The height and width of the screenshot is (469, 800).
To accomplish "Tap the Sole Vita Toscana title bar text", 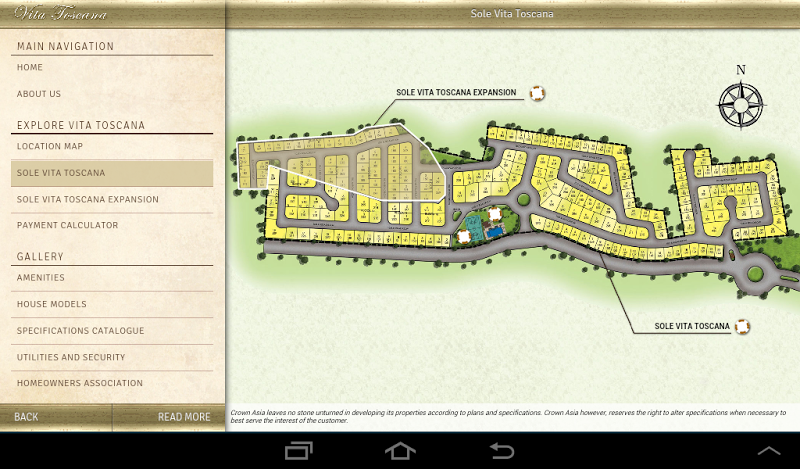I will pyautogui.click(x=512, y=14).
